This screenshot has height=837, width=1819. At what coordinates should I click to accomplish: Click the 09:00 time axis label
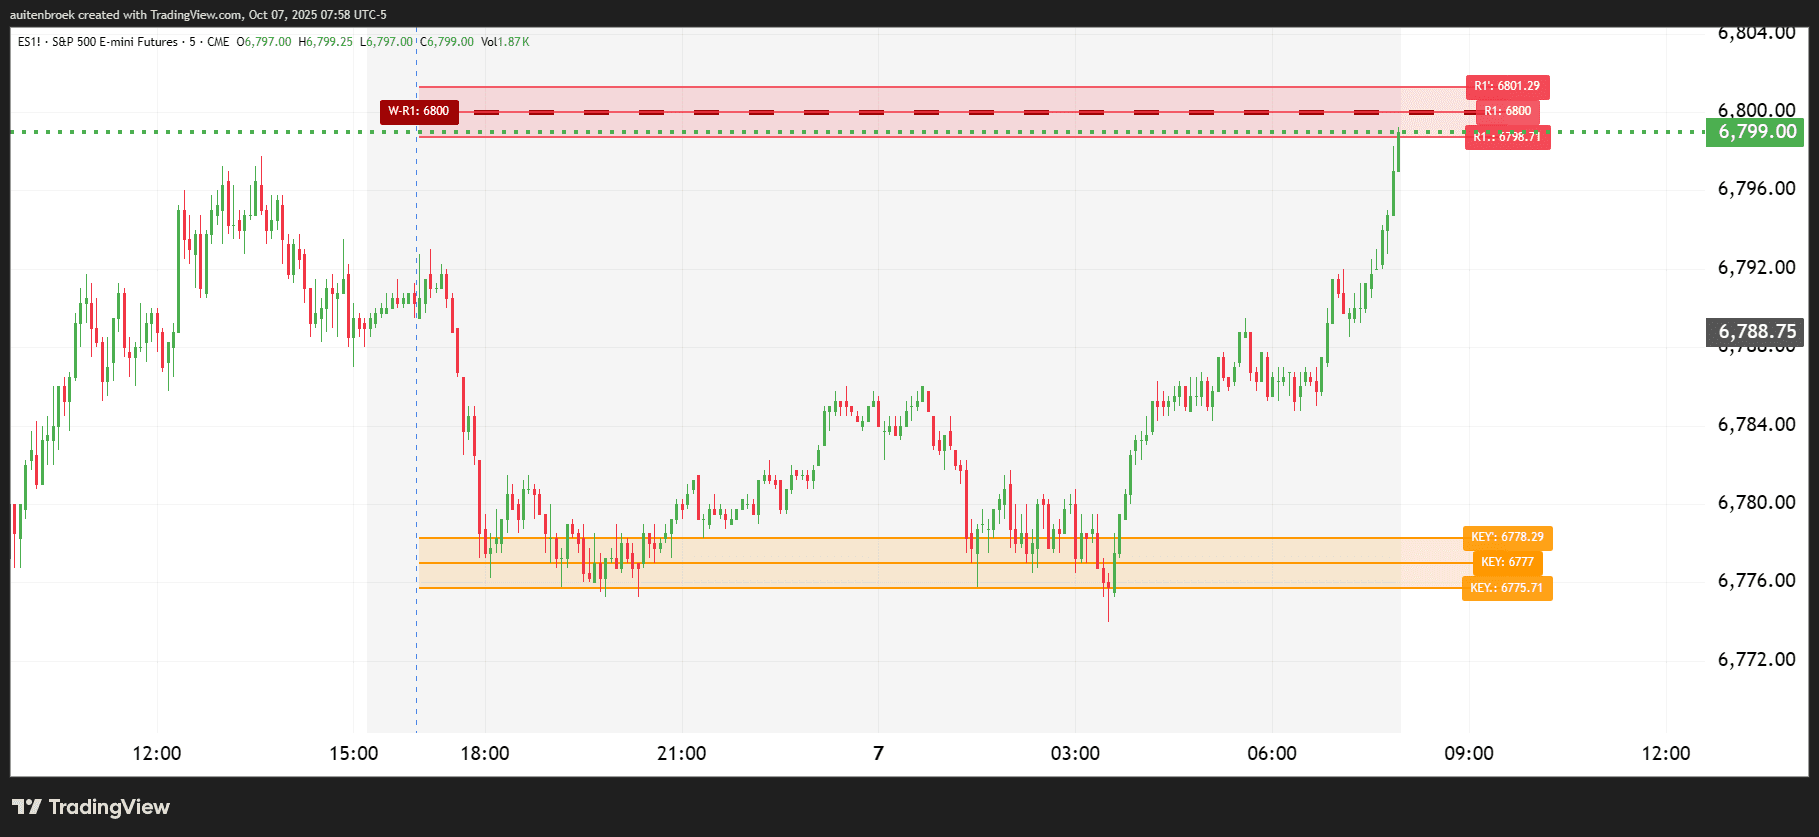click(1468, 753)
